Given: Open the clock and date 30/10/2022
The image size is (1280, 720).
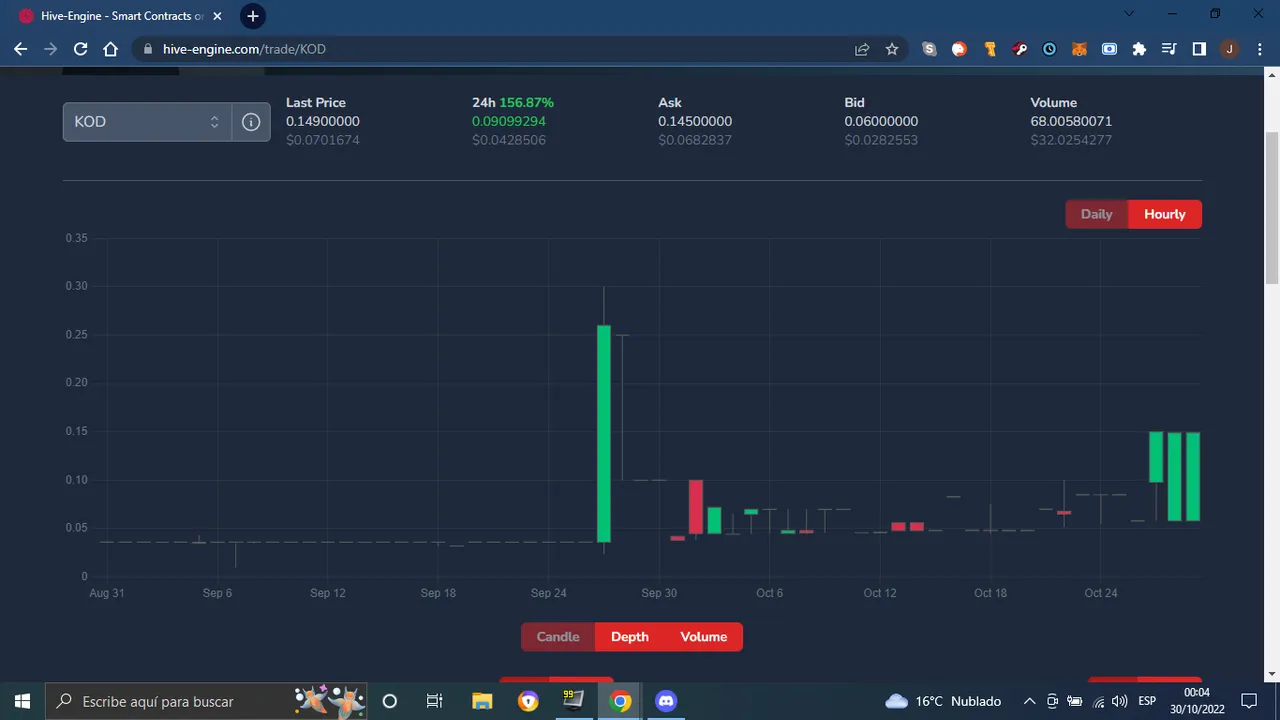Looking at the screenshot, I should pyautogui.click(x=1197, y=701).
